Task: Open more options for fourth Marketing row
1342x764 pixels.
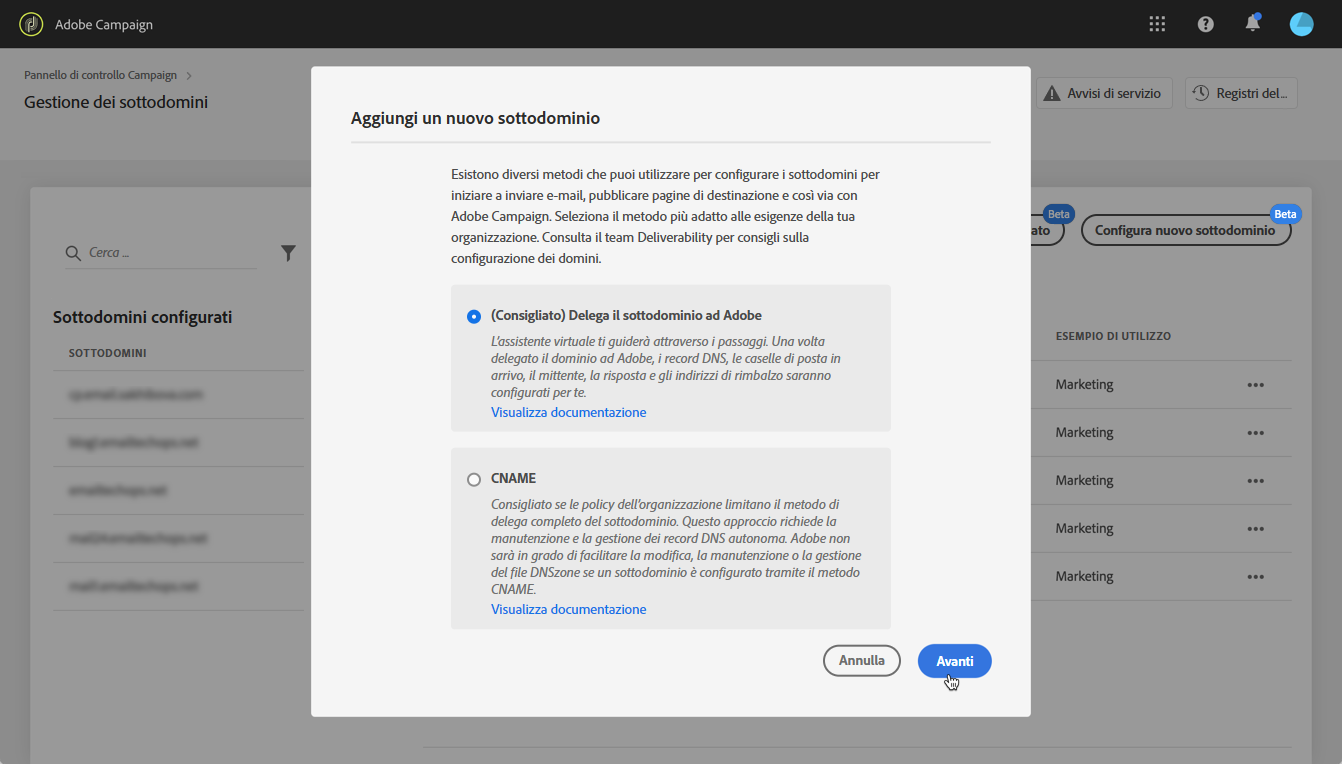Action: tap(1255, 529)
